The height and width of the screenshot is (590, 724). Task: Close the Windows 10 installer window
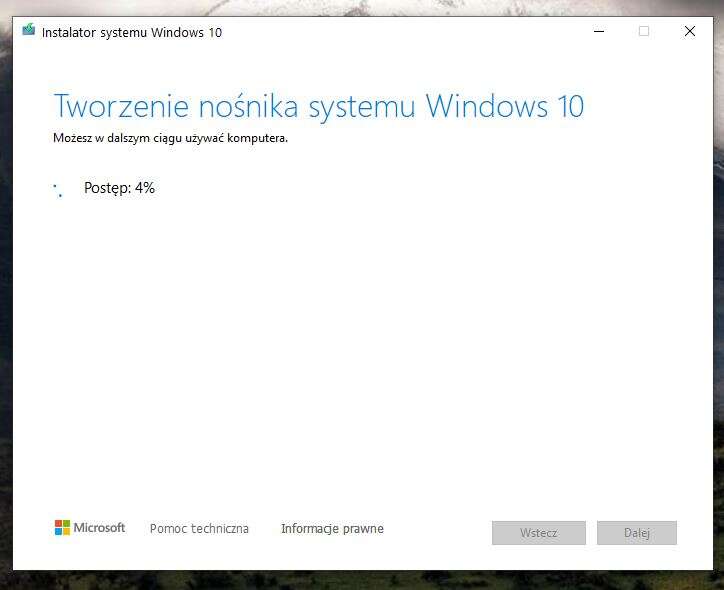(x=689, y=31)
